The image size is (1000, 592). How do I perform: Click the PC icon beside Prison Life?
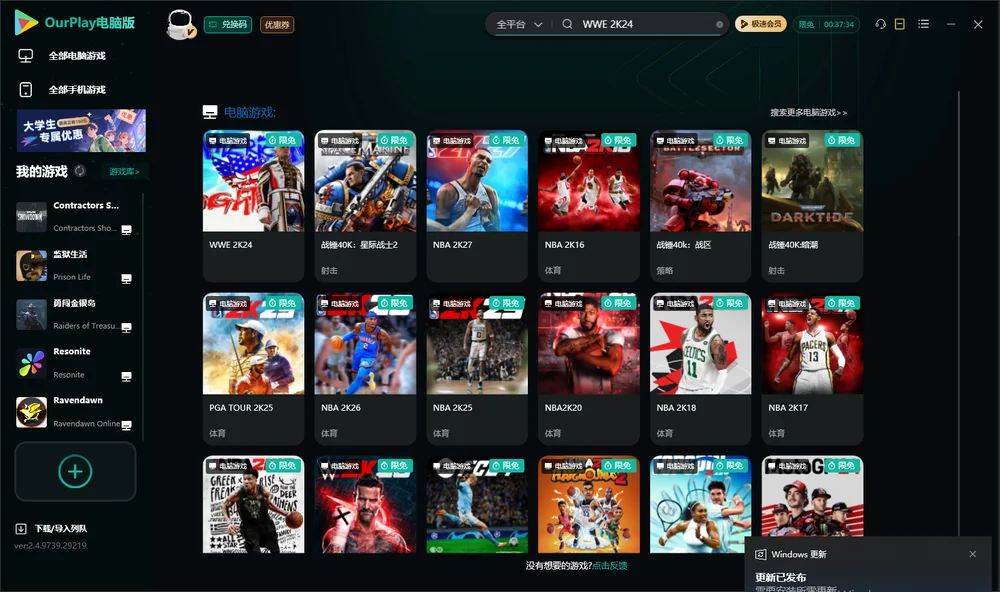pos(126,279)
